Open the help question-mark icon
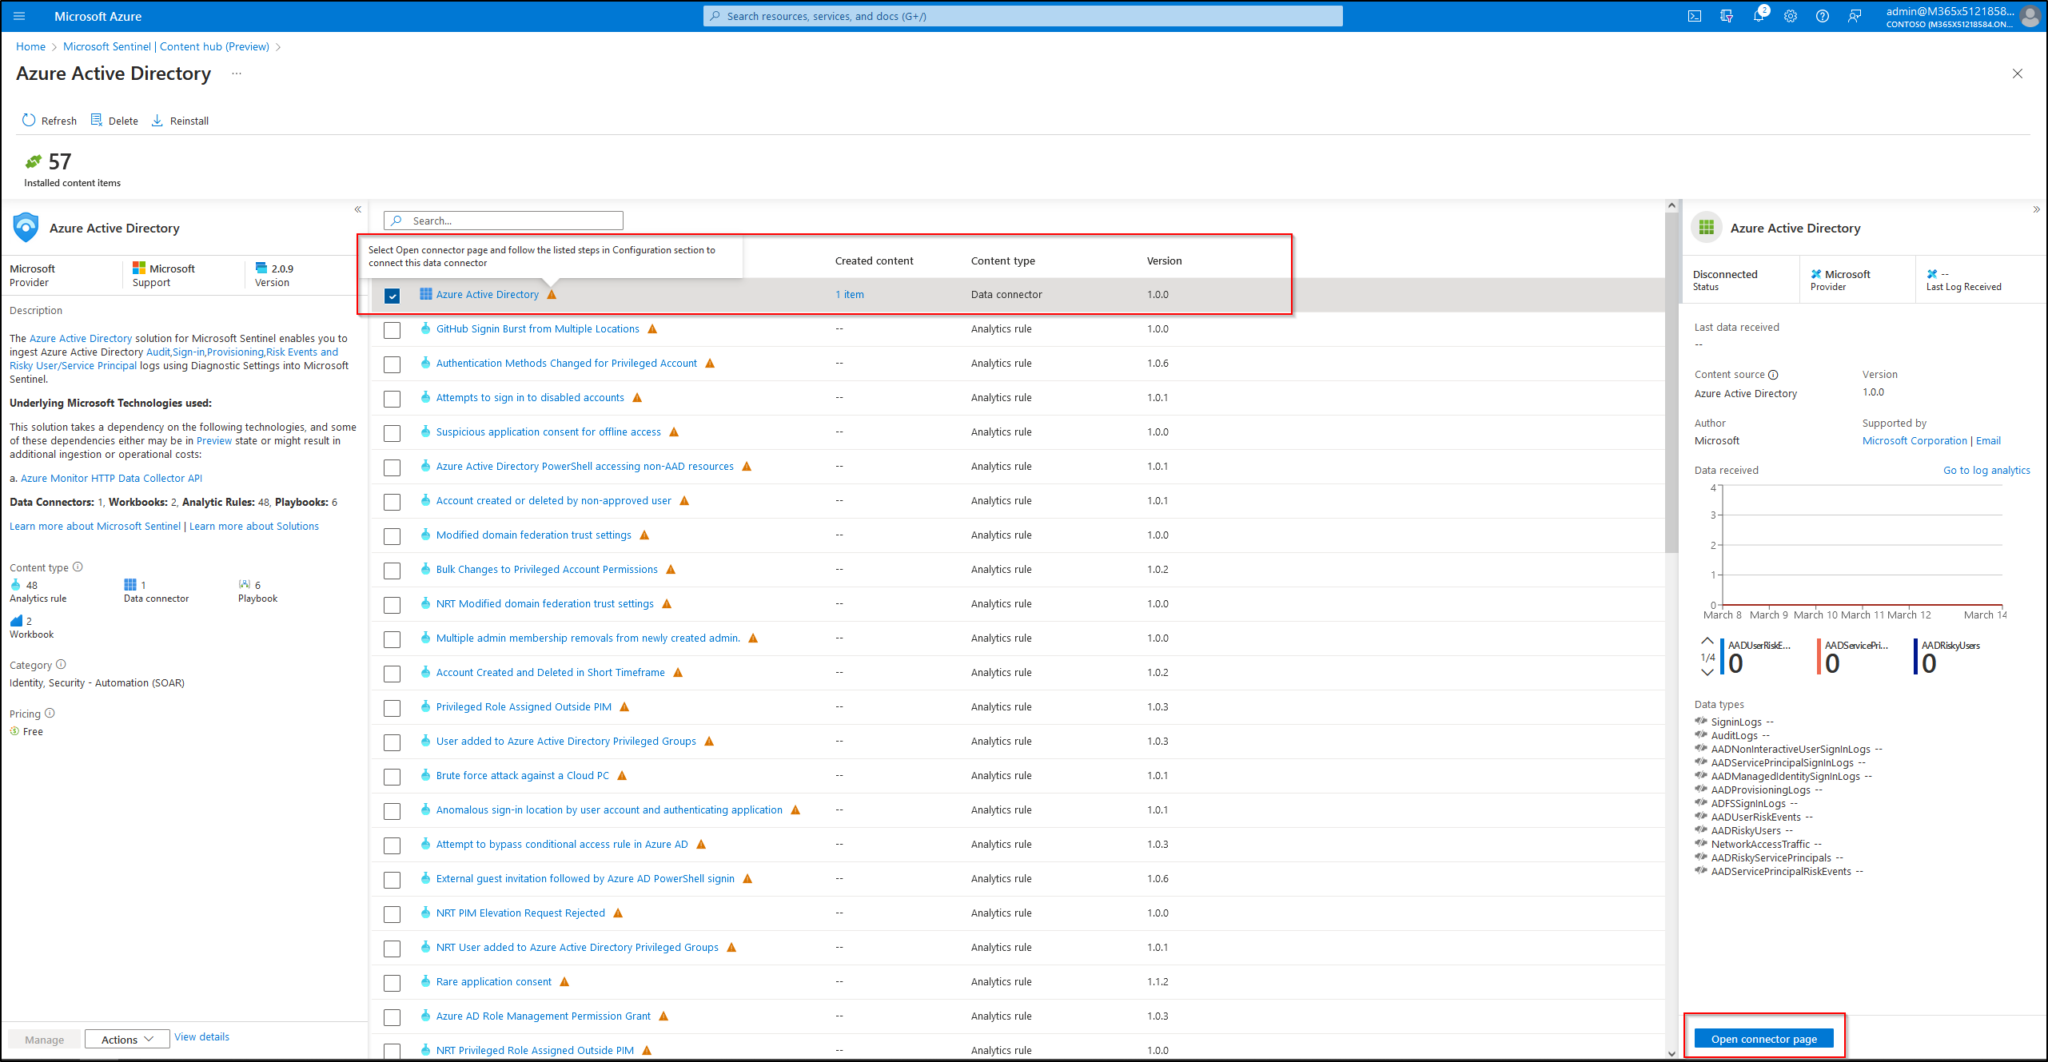This screenshot has height=1062, width=2048. pyautogui.click(x=1823, y=16)
